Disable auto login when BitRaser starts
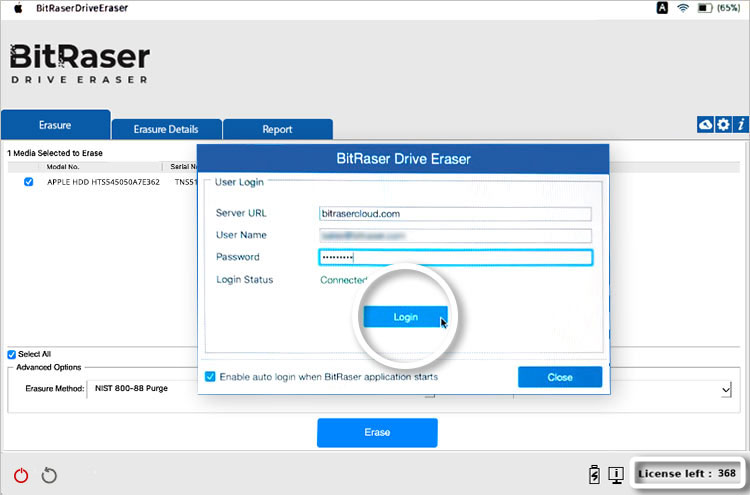 tap(210, 377)
